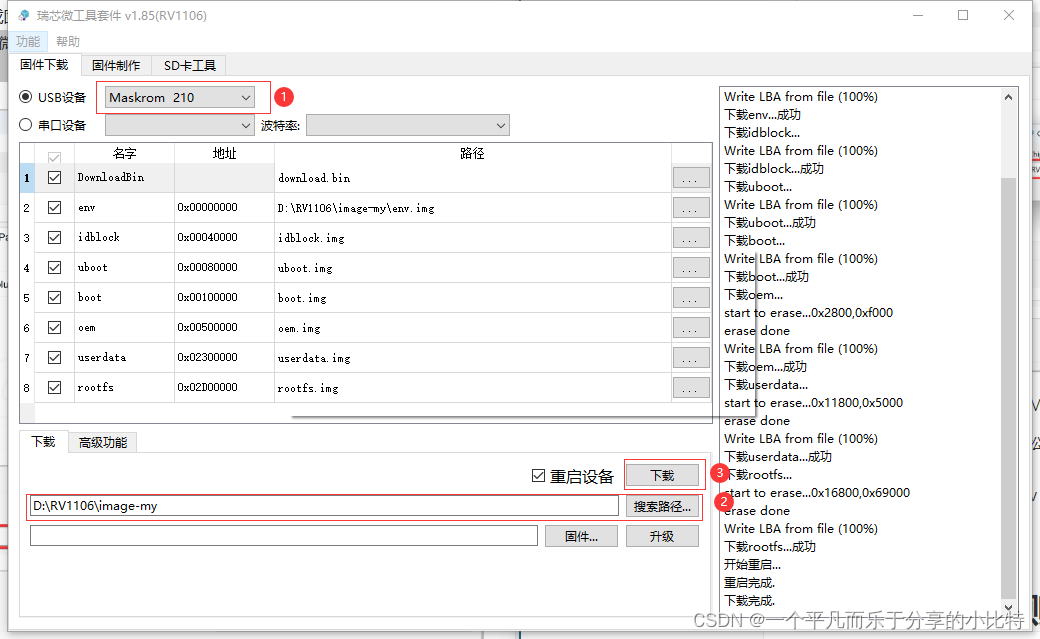Screen dimensions: 1040x639
Task: Browse path for boot.img row
Action: pos(690,297)
